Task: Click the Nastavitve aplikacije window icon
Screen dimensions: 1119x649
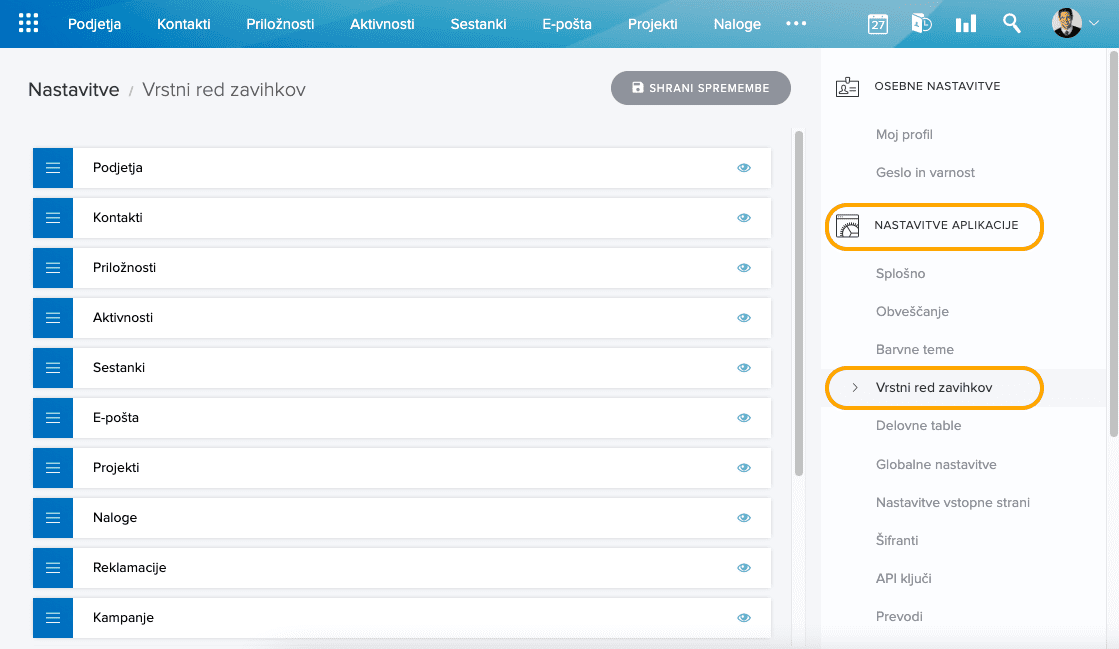Action: coord(846,227)
